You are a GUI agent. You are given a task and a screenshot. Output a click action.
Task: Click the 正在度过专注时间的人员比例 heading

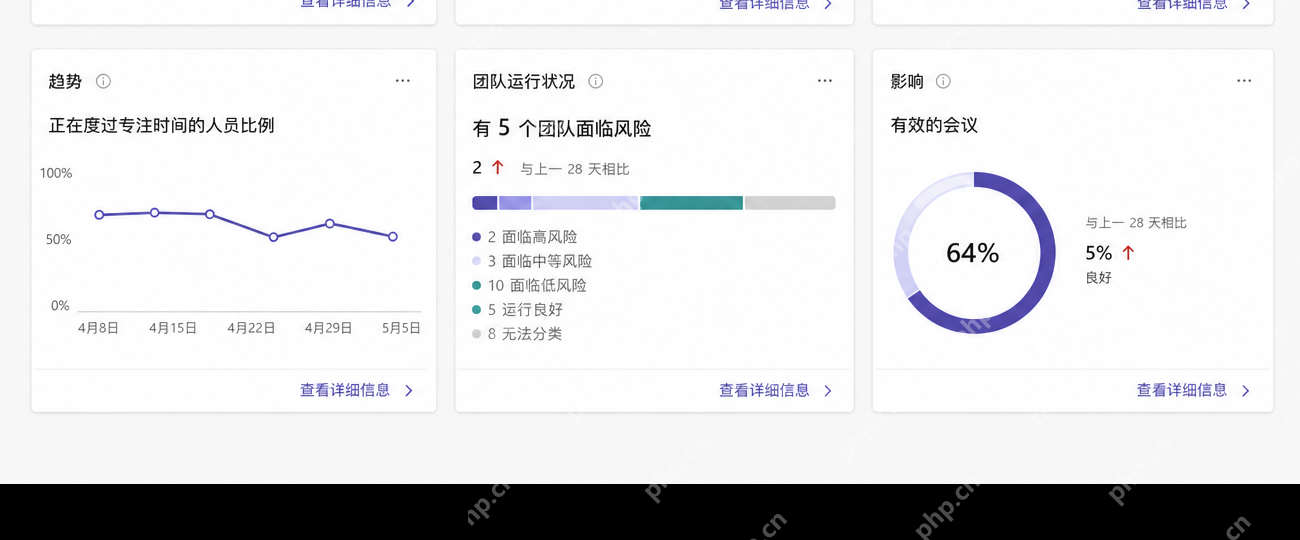coord(162,125)
